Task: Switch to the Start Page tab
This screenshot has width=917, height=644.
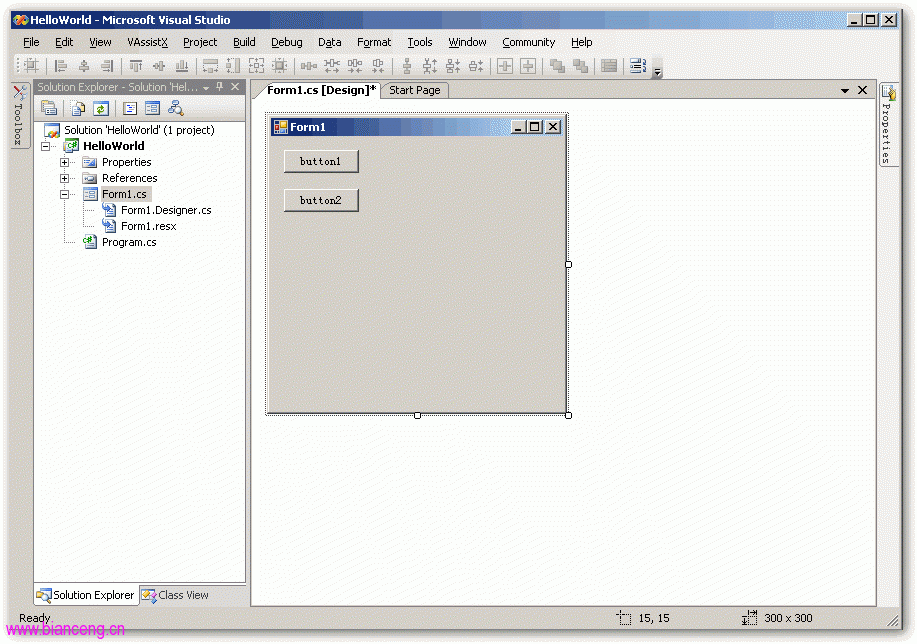Action: (x=415, y=90)
